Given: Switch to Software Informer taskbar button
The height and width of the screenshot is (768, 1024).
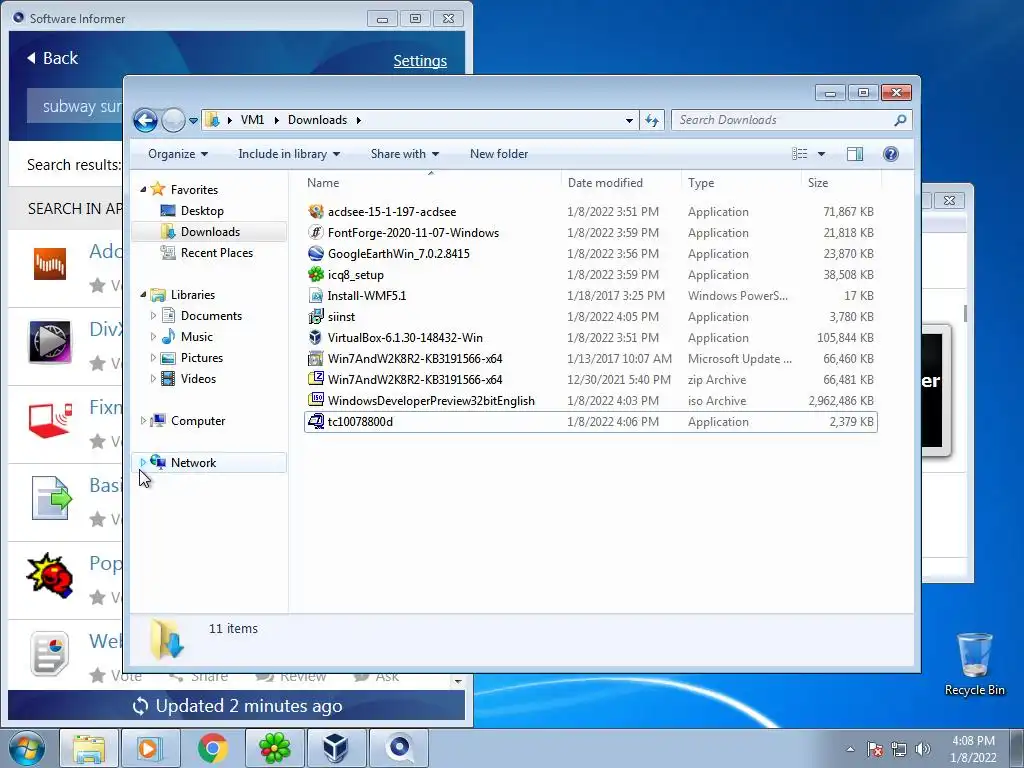Looking at the screenshot, I should tap(399, 748).
